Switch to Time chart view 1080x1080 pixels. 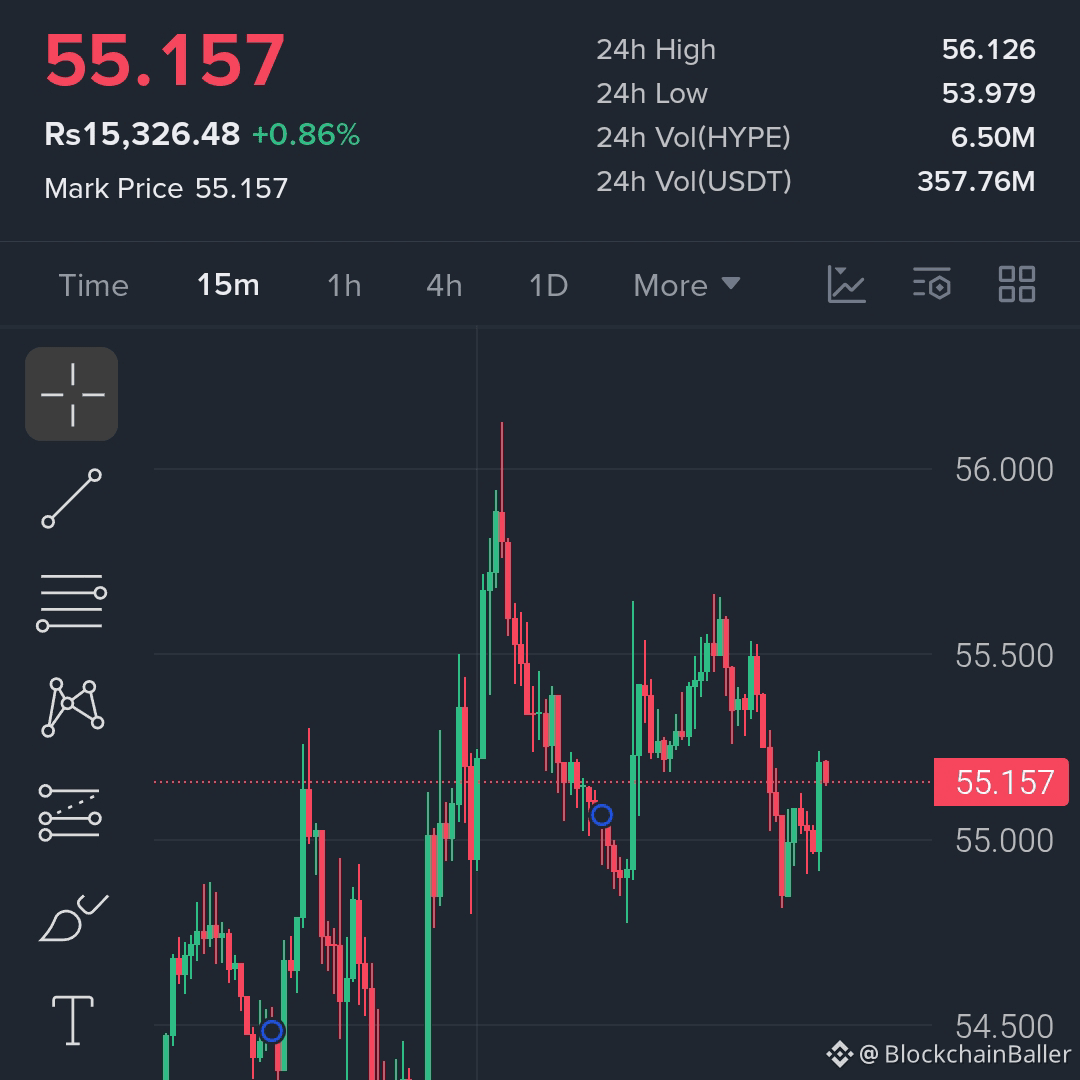click(94, 285)
